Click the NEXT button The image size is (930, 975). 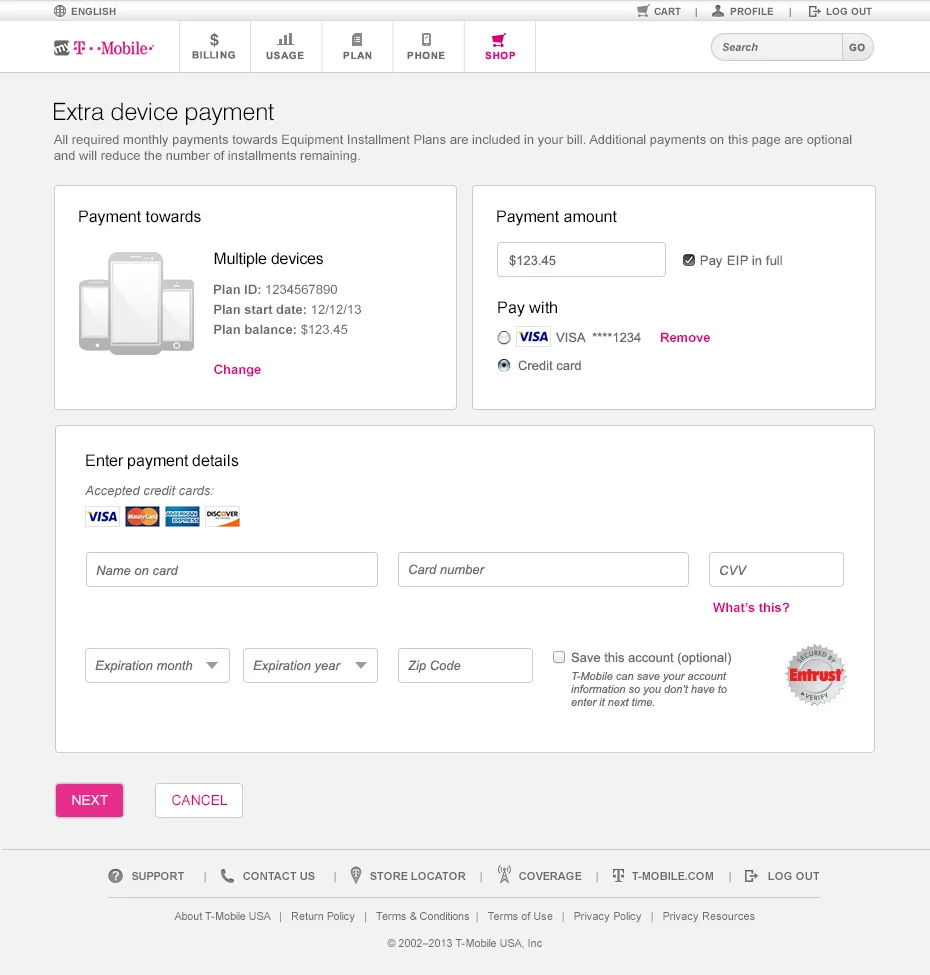click(89, 800)
